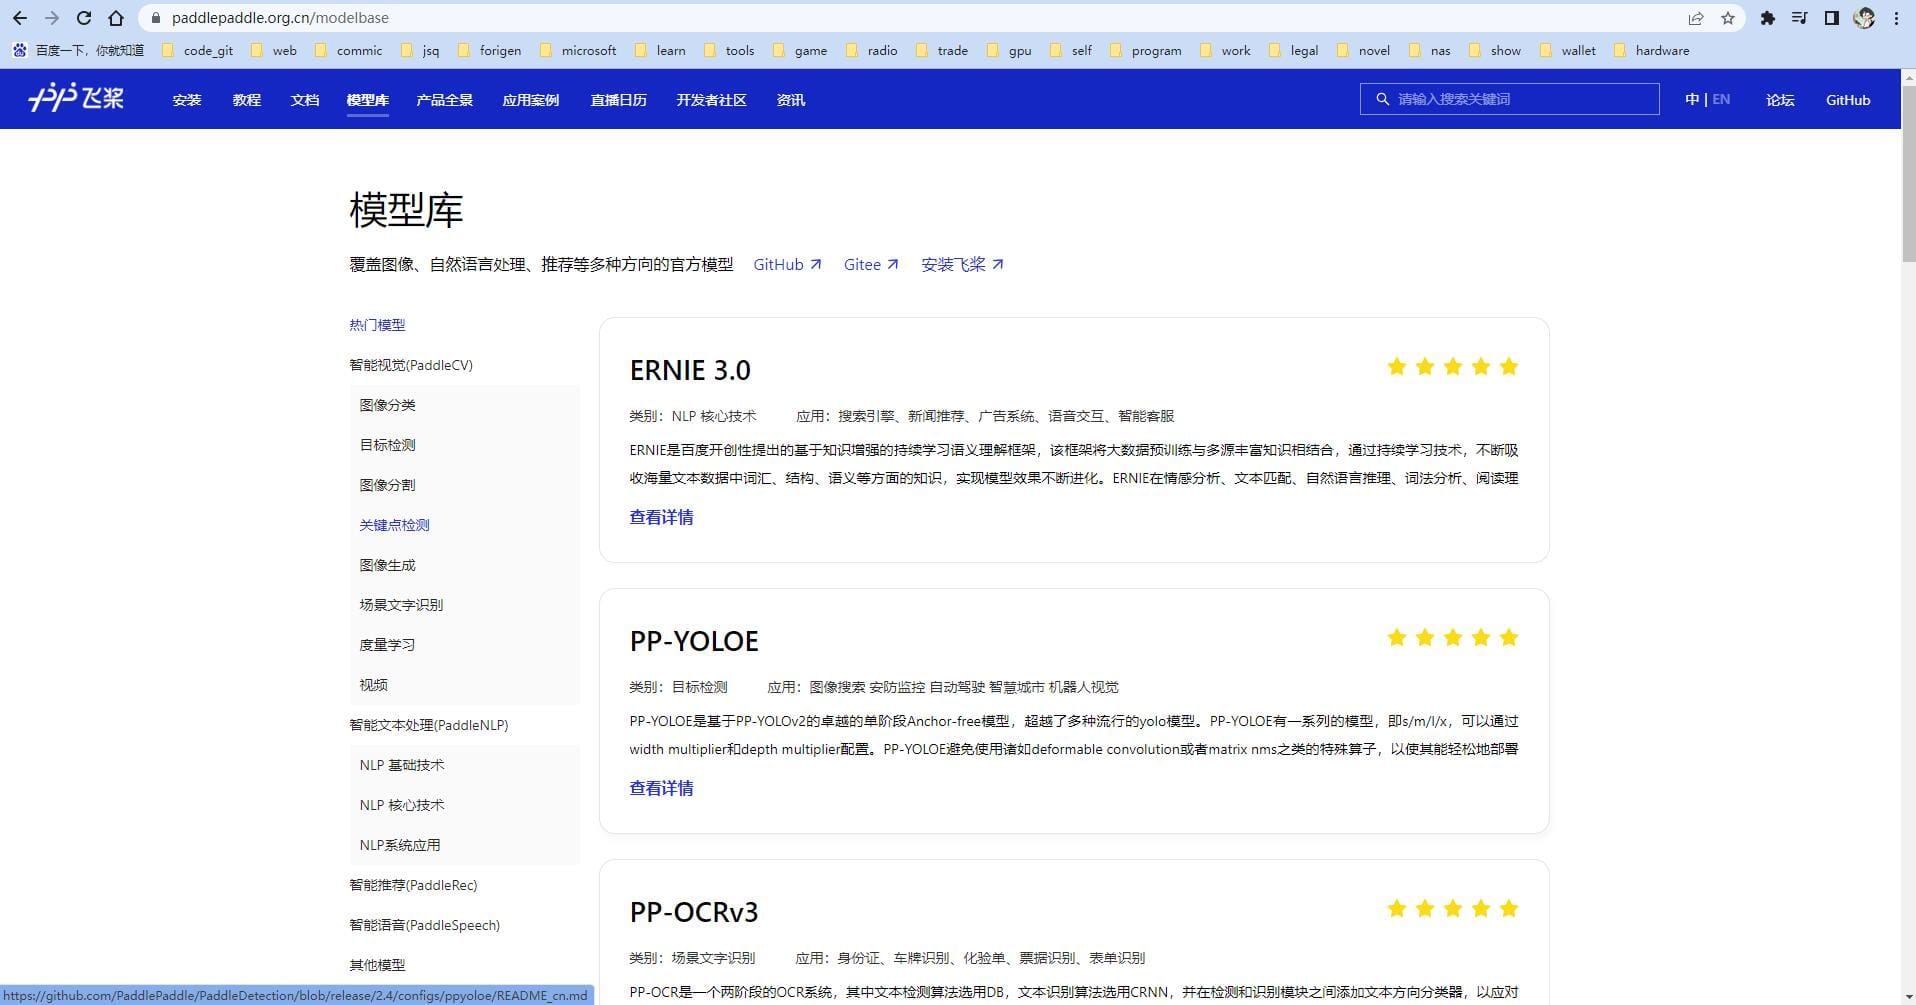Reload the page with the refresh icon

[x=84, y=18]
